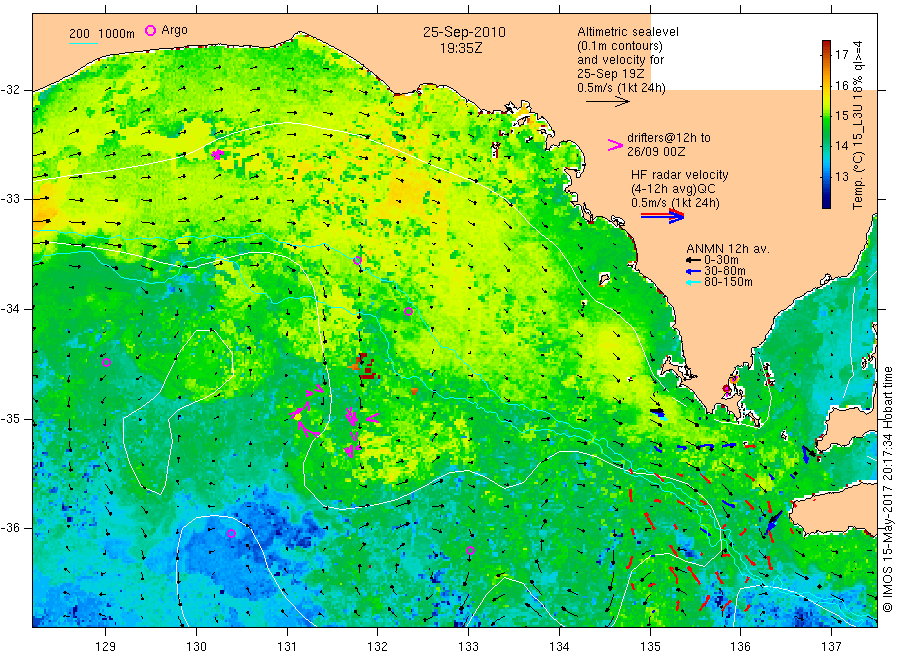
Task: Click longitude axis label 133
Action: 468,647
